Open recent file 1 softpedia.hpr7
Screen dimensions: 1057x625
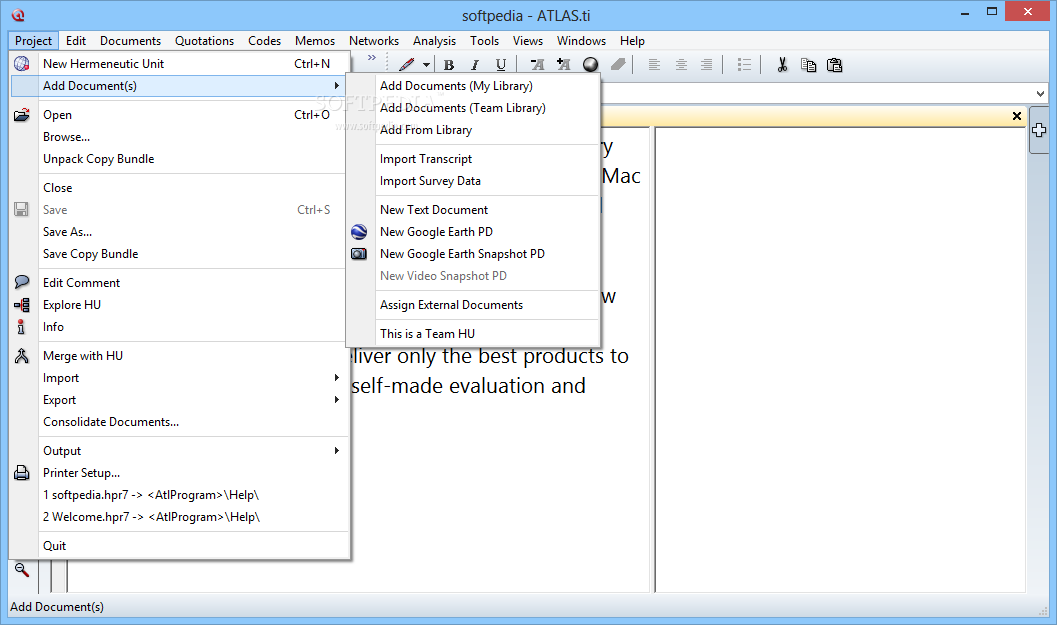179,495
